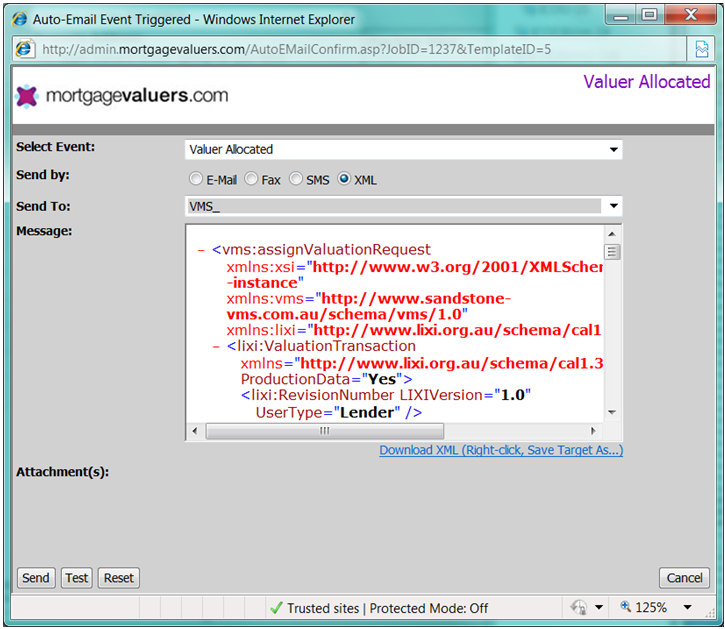Click the horizontal scroll right arrow
Image resolution: width=725 pixels, height=629 pixels.
593,431
